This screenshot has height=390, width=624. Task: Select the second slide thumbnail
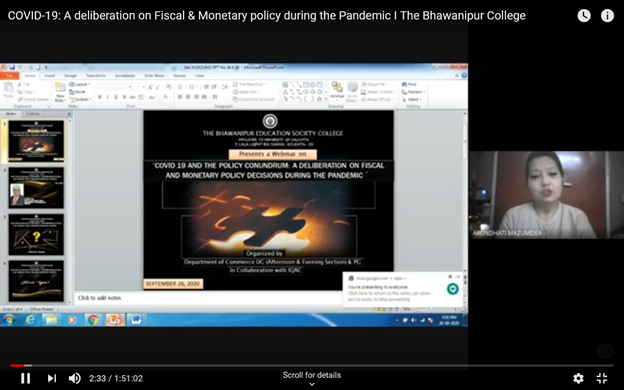[36, 188]
